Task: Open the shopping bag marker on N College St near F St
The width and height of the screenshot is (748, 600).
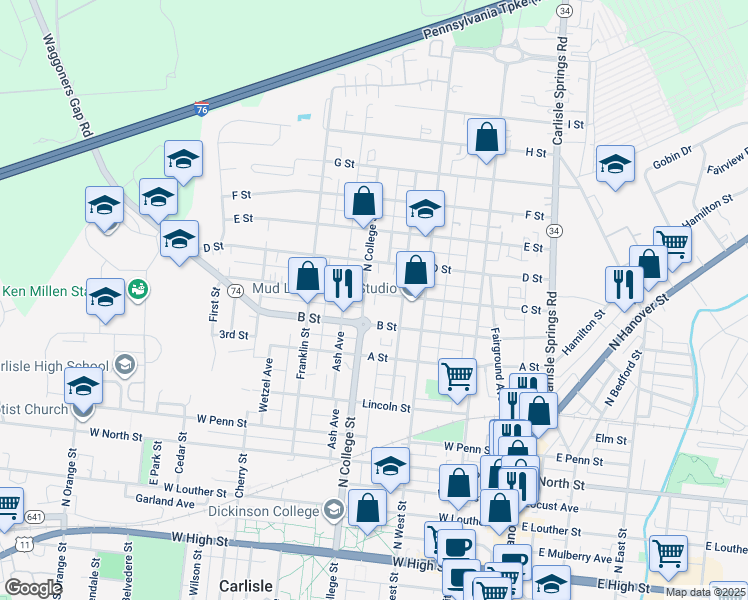Action: [x=364, y=200]
